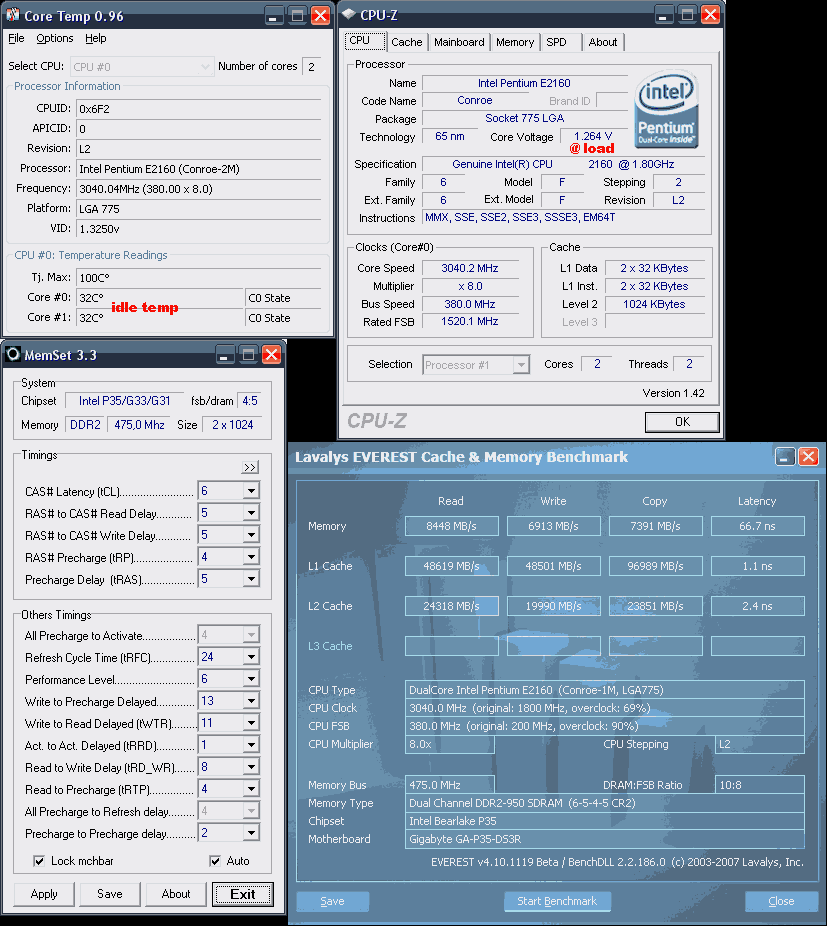The height and width of the screenshot is (926, 827).
Task: Expand the Act. to Act. Delayed (tRRD) dropdown
Action: coord(251,745)
